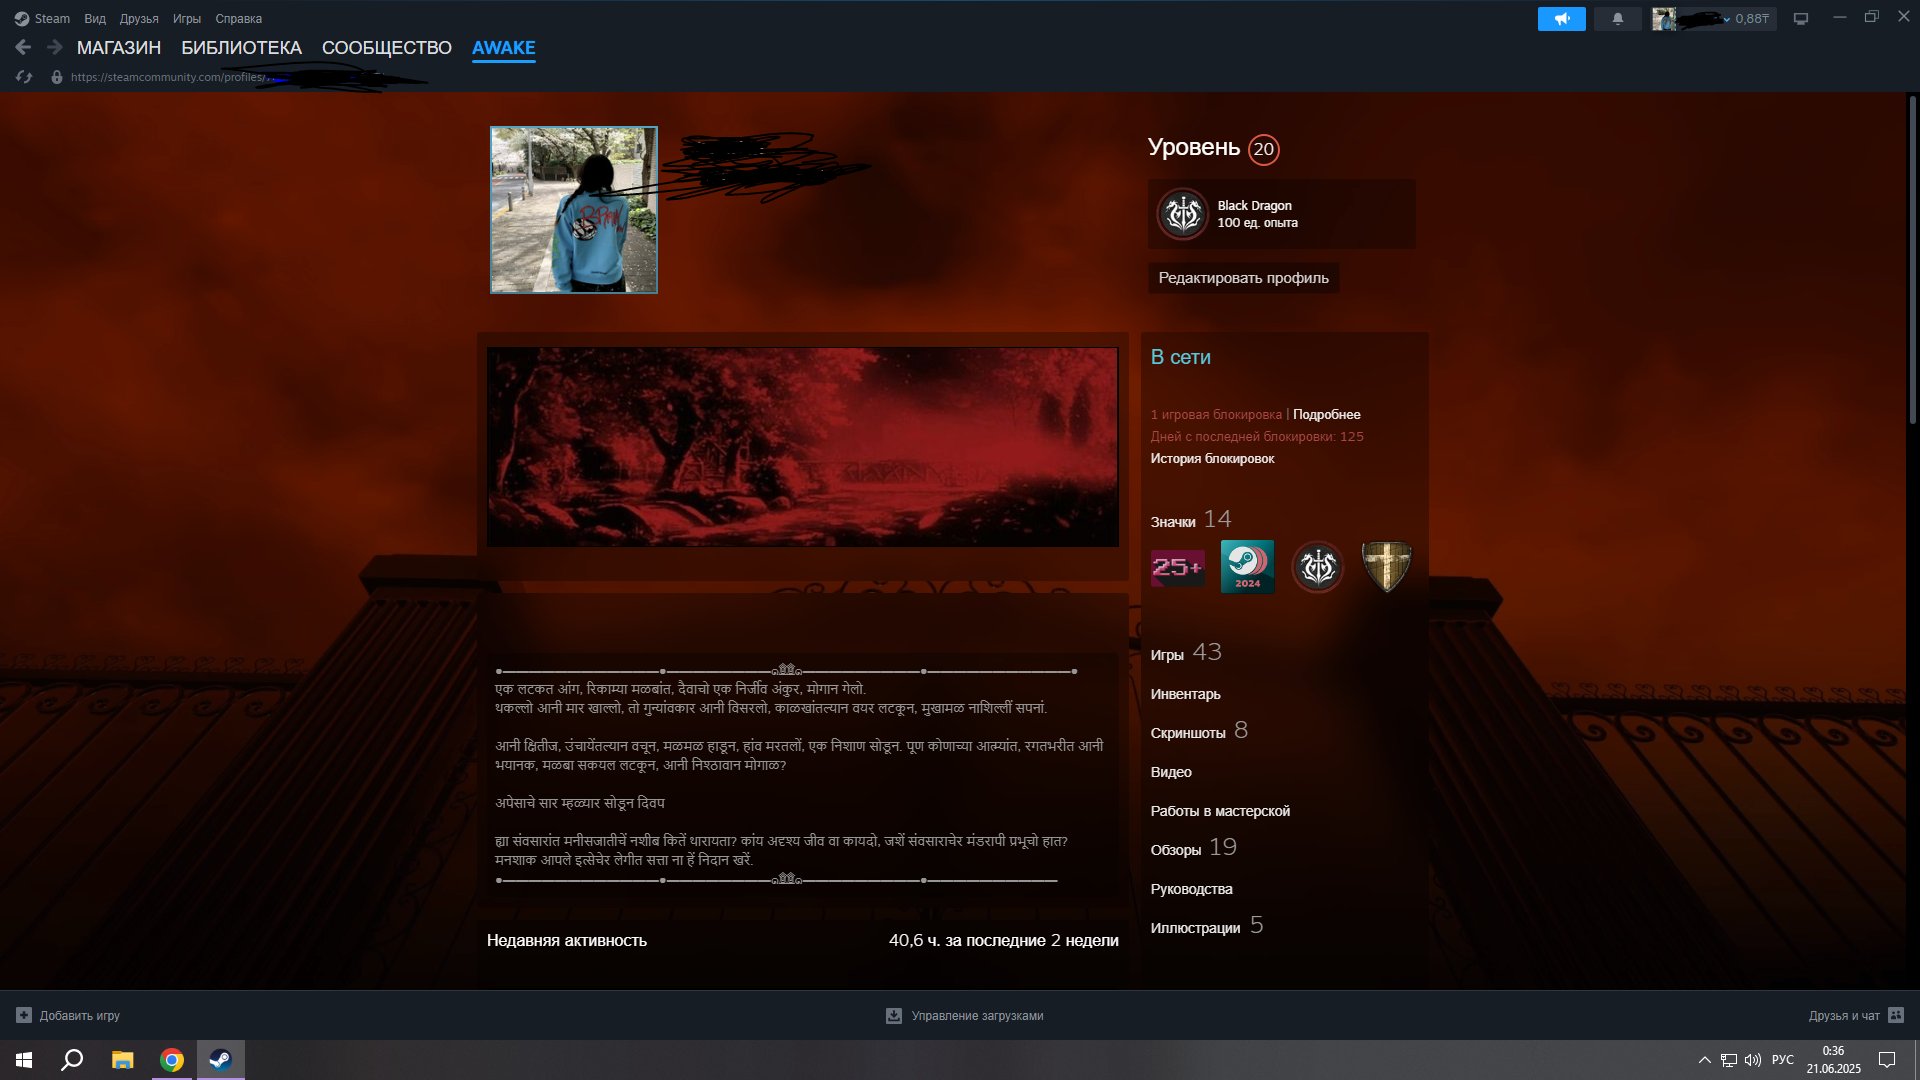
Task: Click the golden shield cross badge
Action: 1386,567
